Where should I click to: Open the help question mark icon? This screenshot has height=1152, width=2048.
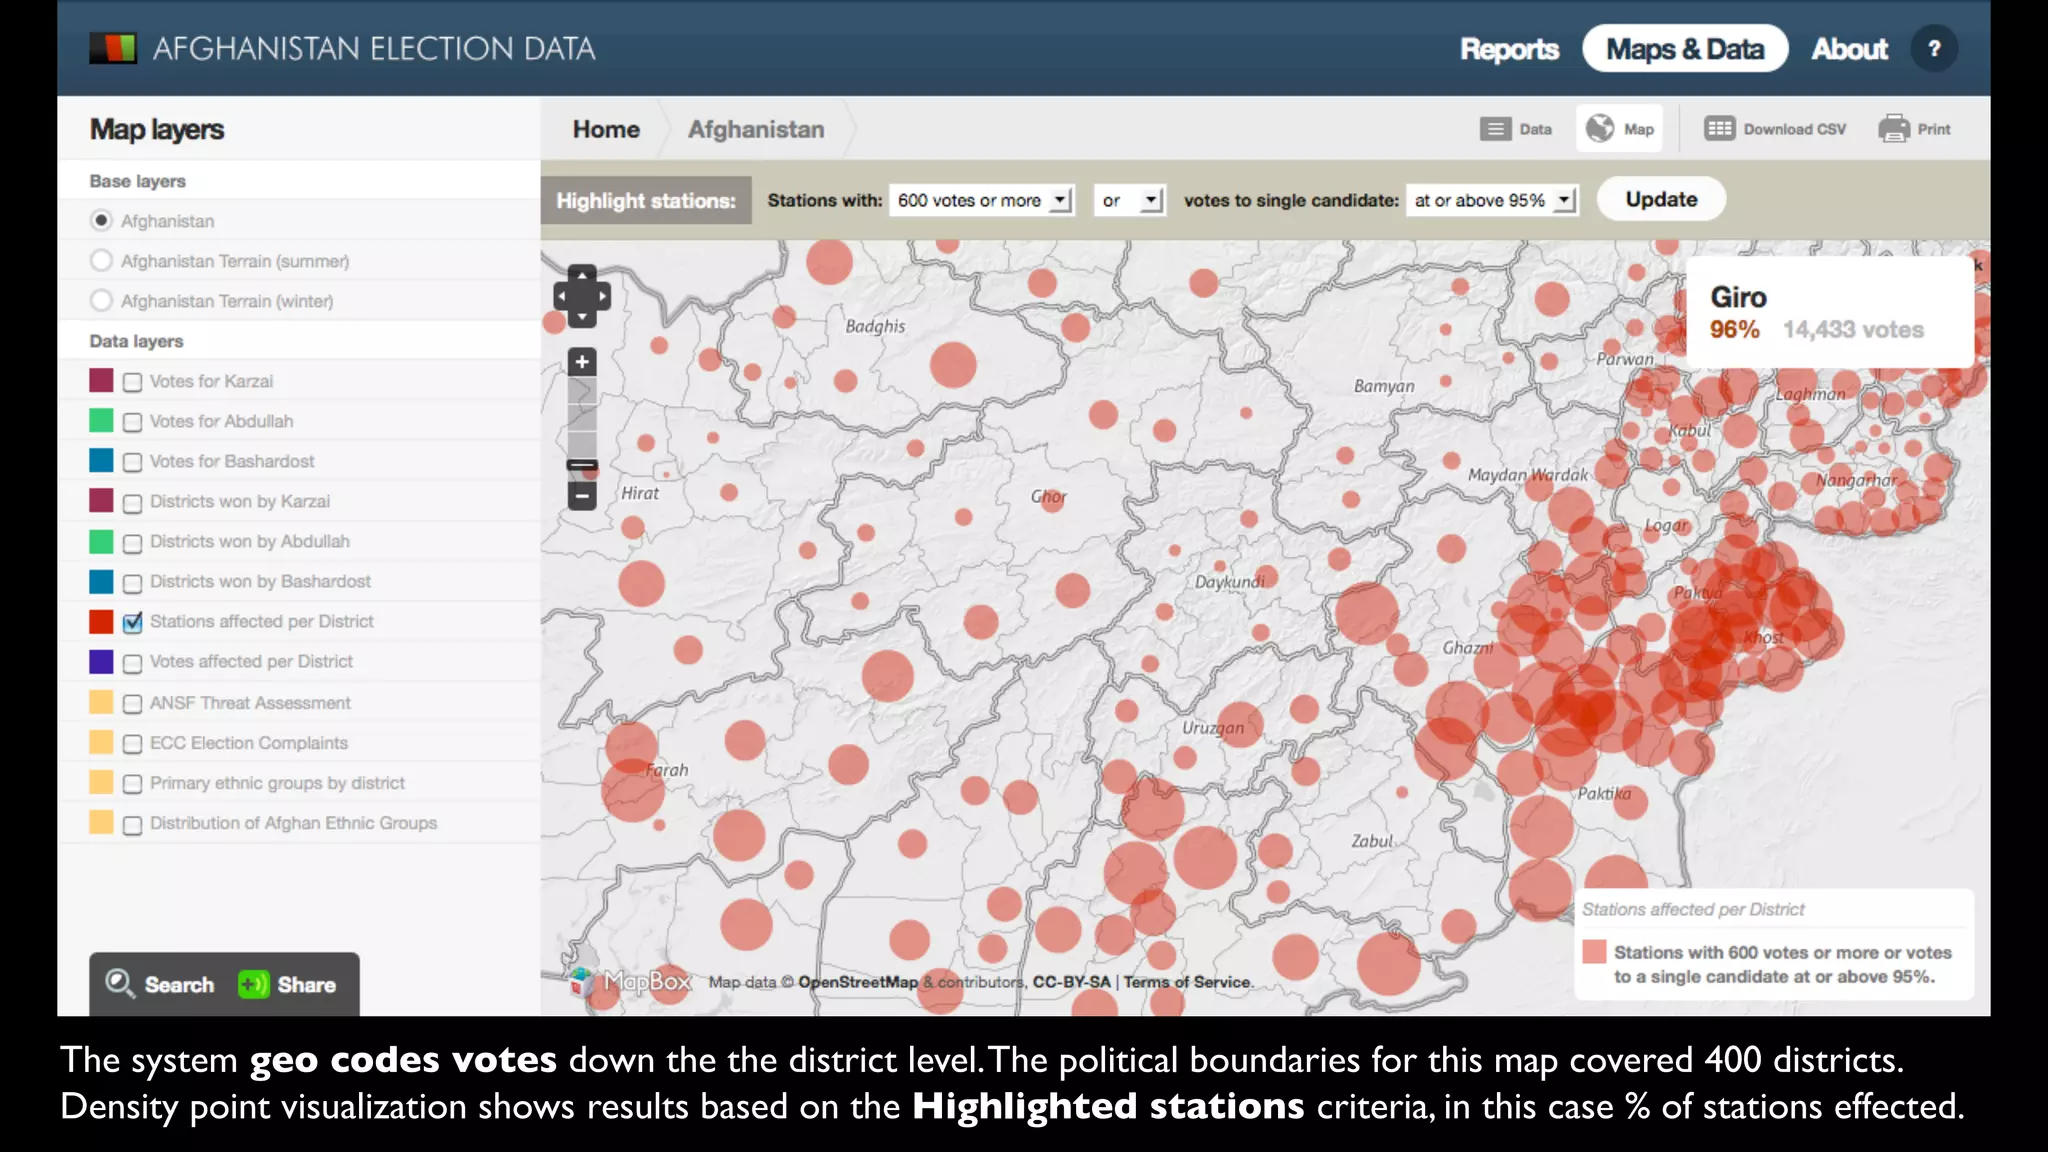1934,49
